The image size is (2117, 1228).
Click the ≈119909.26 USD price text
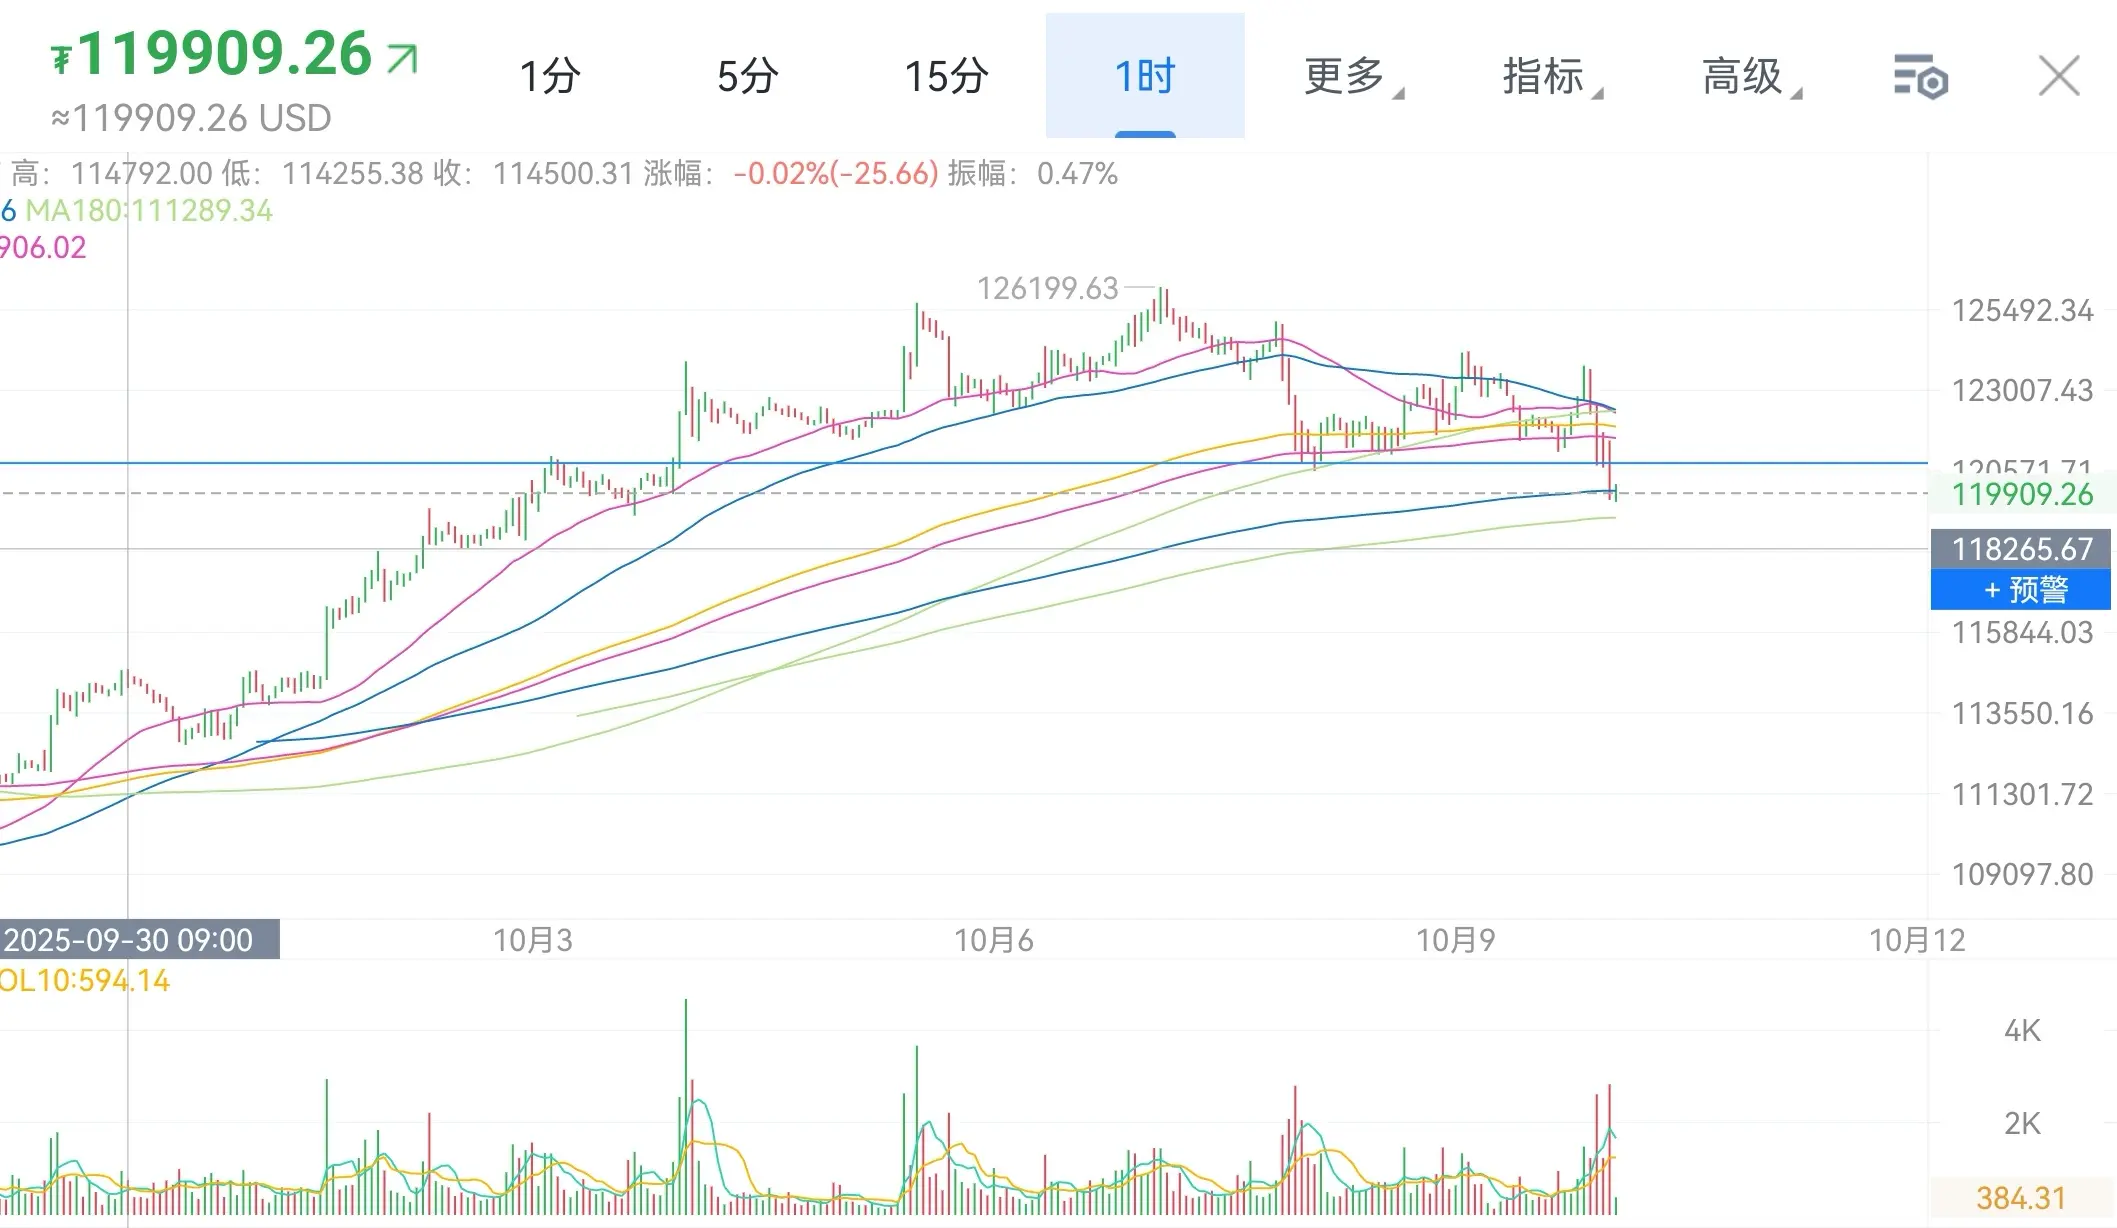(x=192, y=119)
